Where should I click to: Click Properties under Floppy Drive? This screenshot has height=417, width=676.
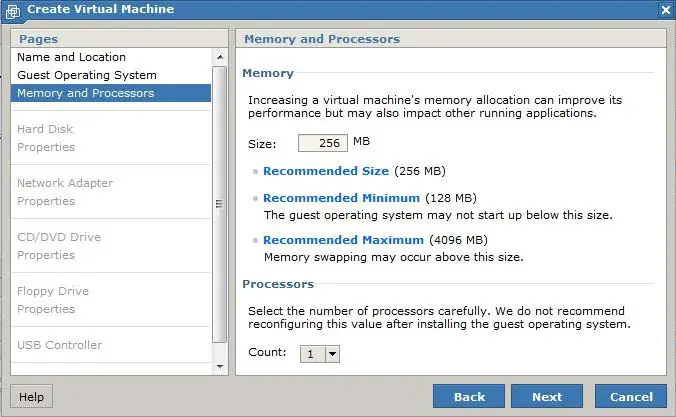coord(46,309)
